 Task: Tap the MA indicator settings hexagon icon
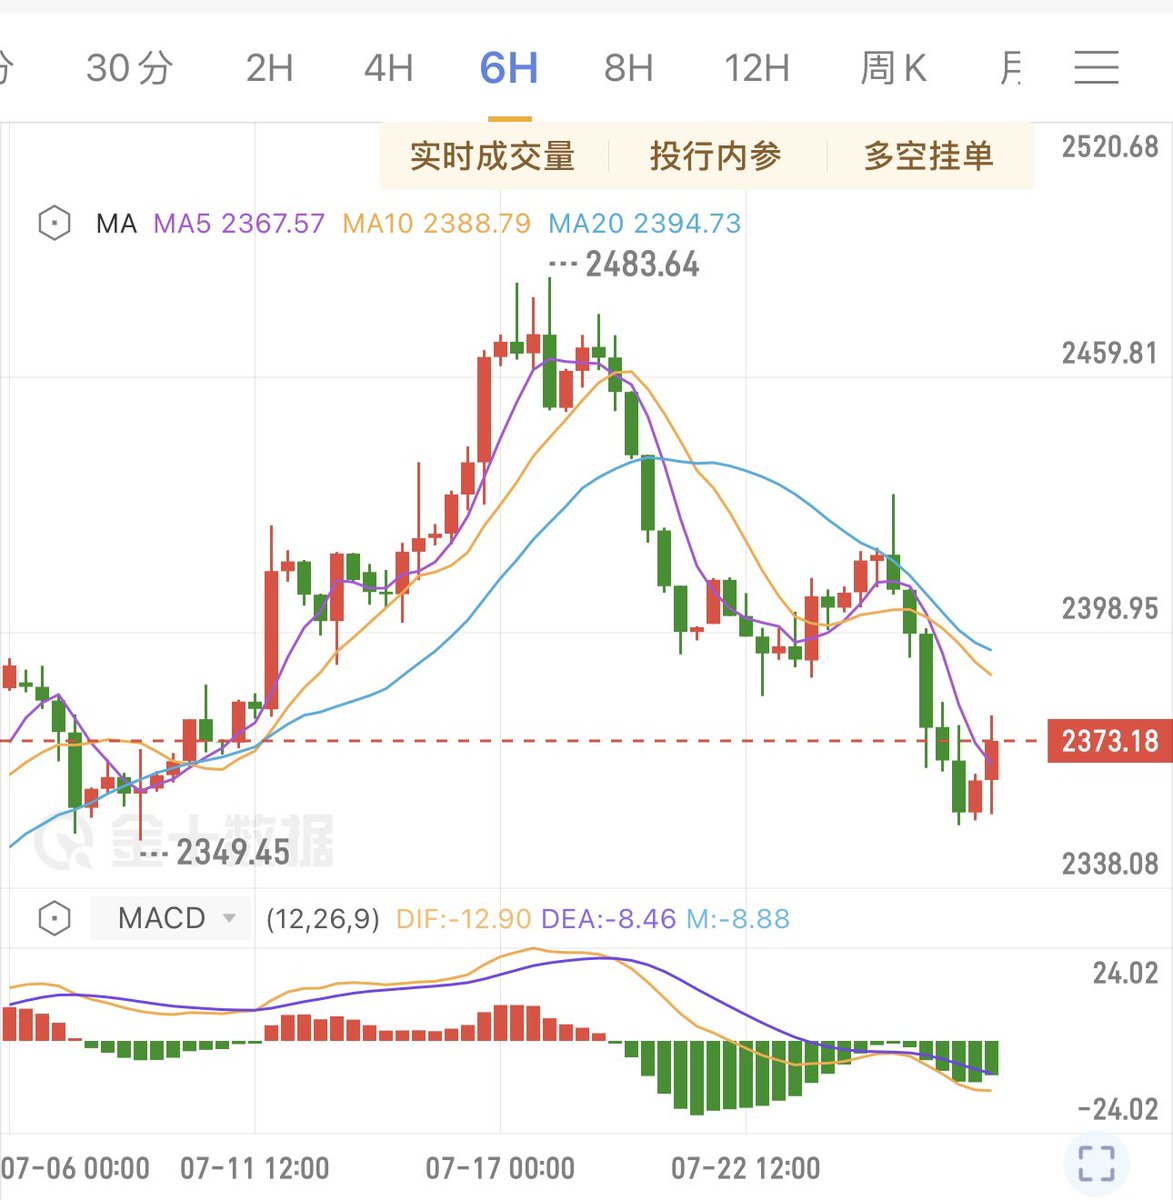click(x=54, y=223)
